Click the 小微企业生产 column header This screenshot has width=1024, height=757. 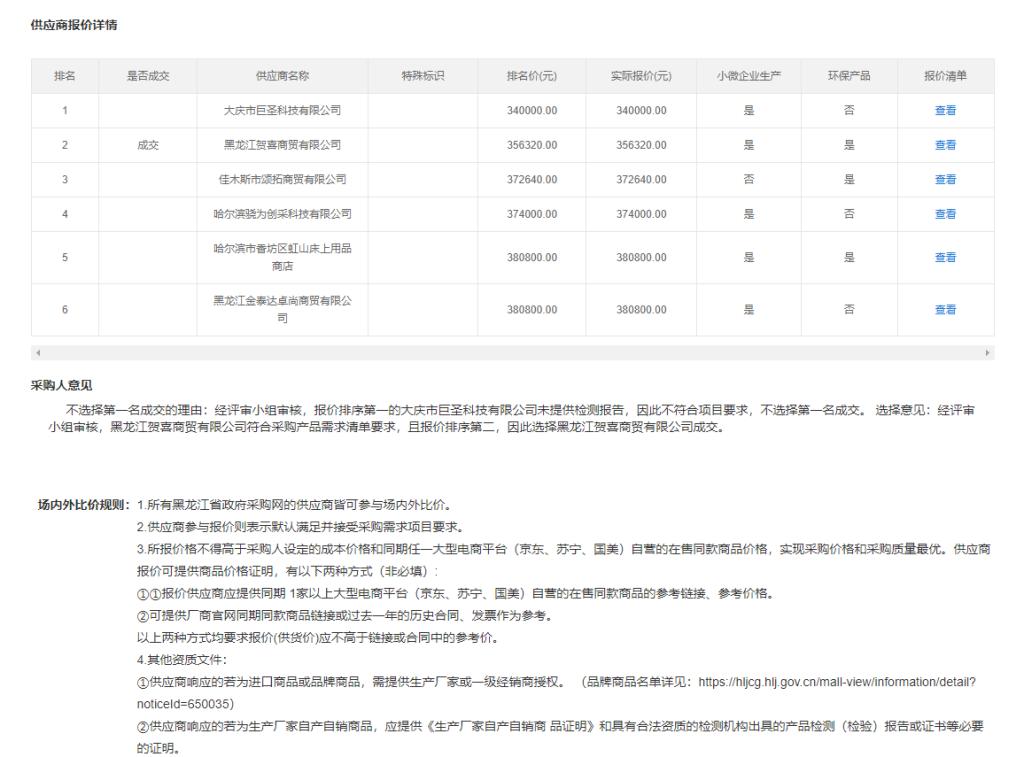point(748,76)
